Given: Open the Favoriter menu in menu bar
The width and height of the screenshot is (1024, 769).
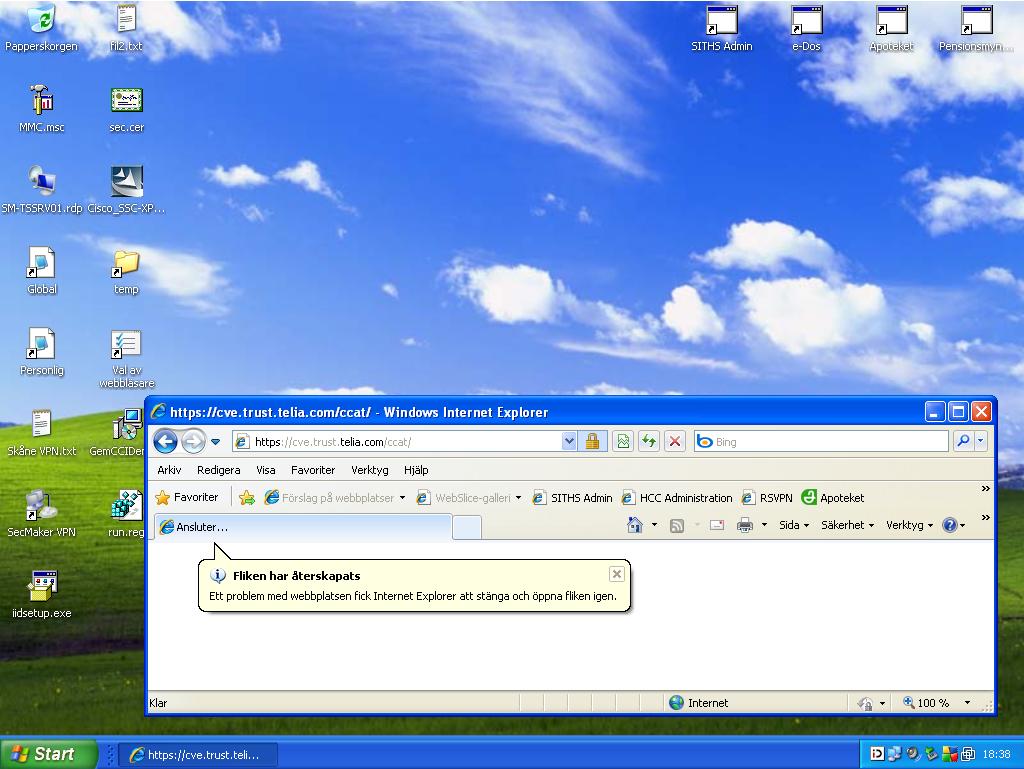Looking at the screenshot, I should click(x=313, y=470).
